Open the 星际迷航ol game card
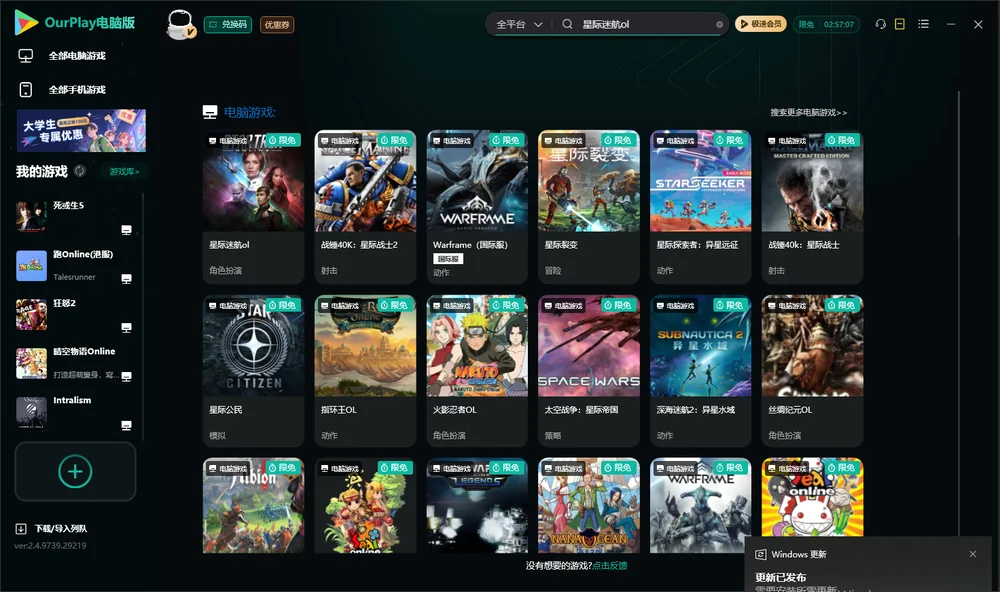Viewport: 1000px width, 592px height. click(254, 207)
